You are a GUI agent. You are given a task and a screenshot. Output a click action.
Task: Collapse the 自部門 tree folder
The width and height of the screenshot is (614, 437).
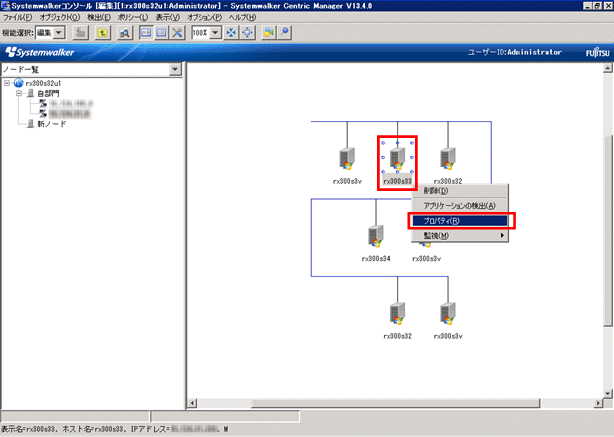19,93
